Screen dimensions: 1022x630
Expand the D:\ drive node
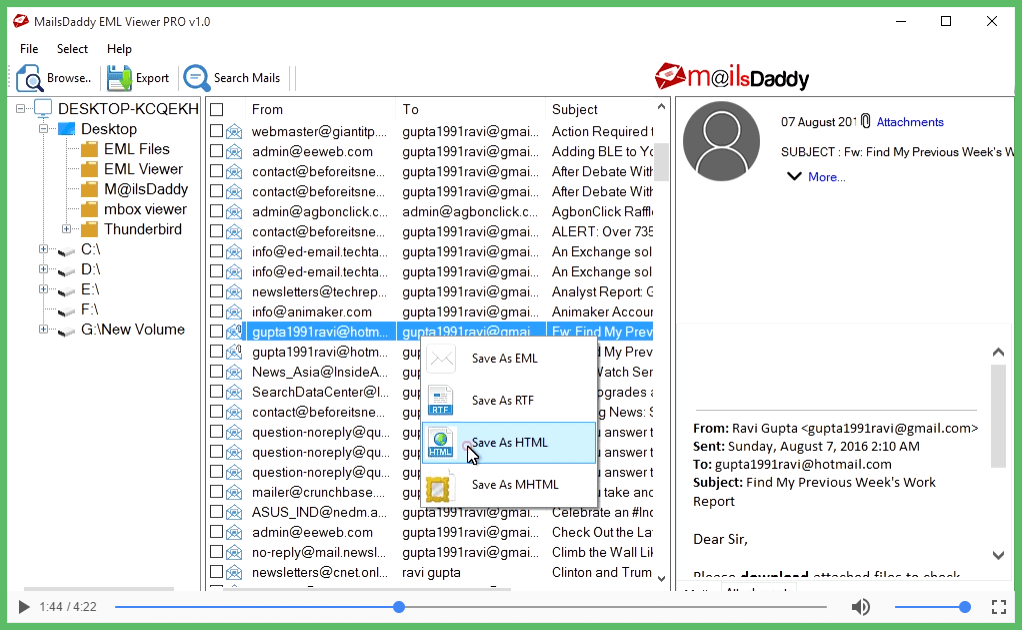click(43, 269)
